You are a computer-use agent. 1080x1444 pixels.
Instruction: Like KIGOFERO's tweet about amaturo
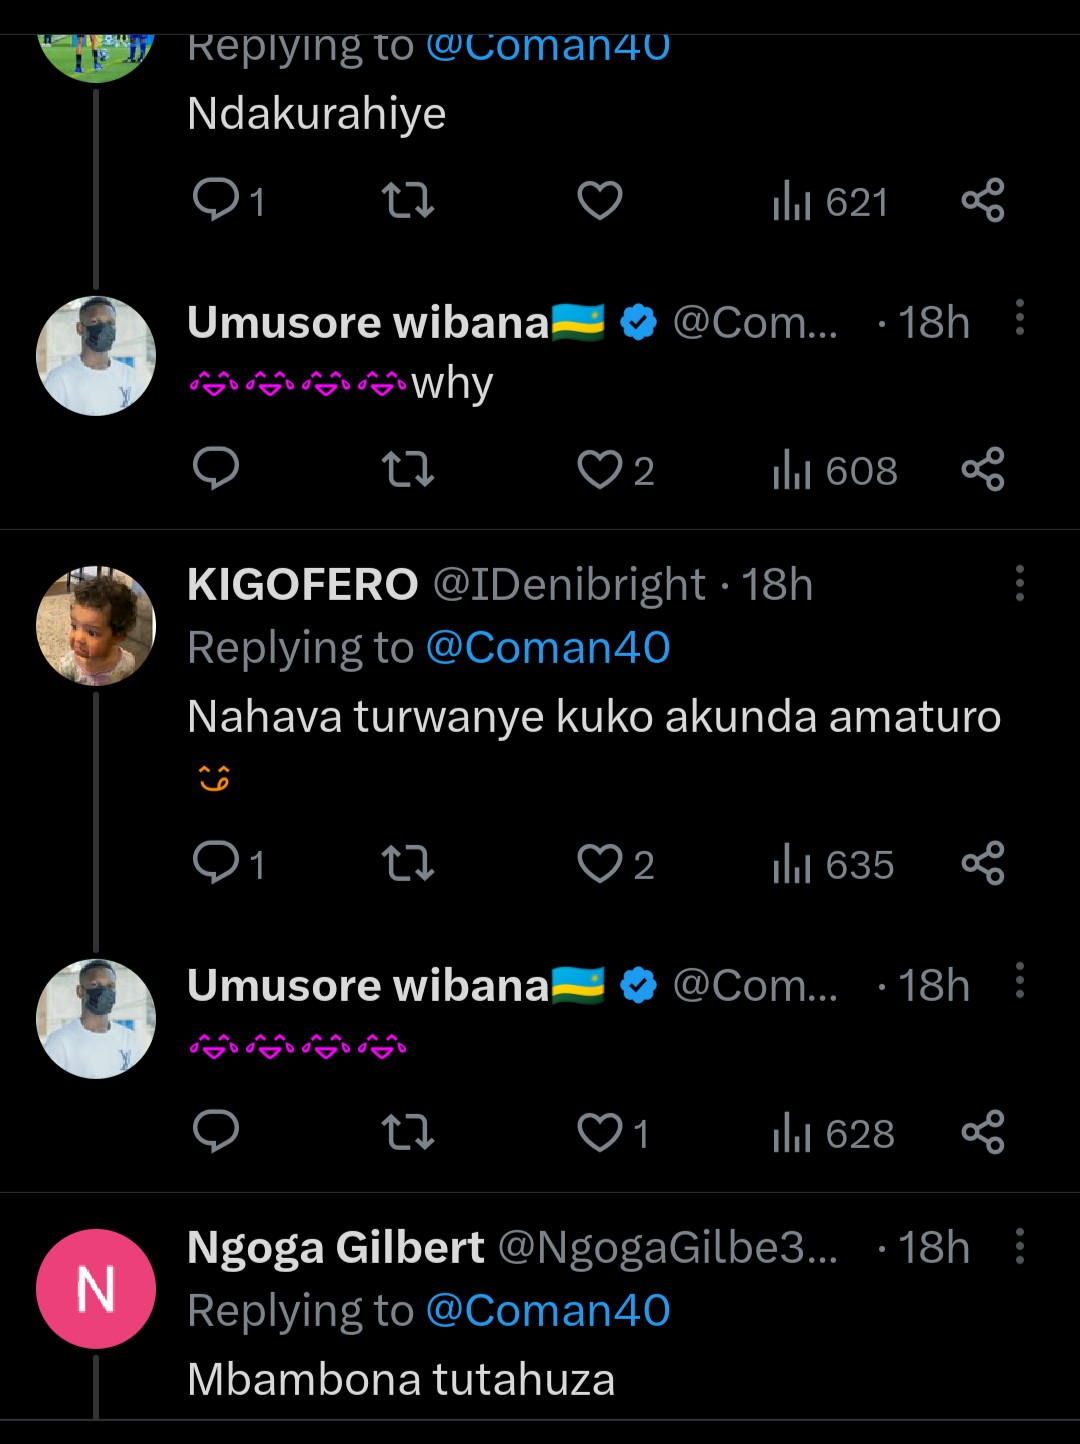600,864
